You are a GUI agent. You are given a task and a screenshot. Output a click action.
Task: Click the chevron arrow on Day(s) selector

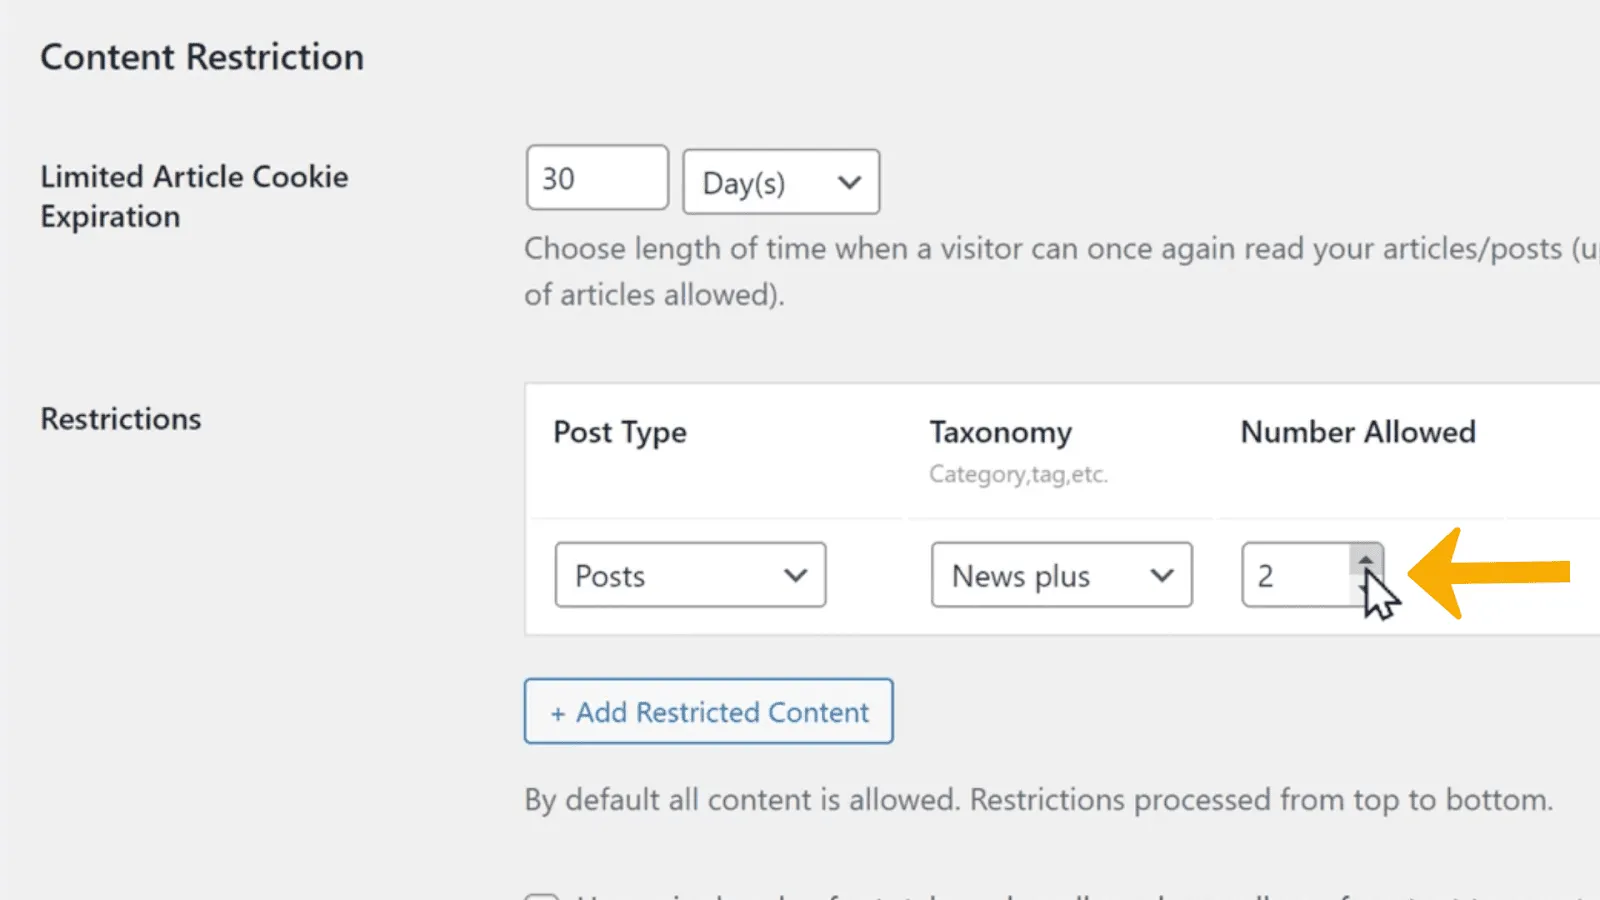849,183
